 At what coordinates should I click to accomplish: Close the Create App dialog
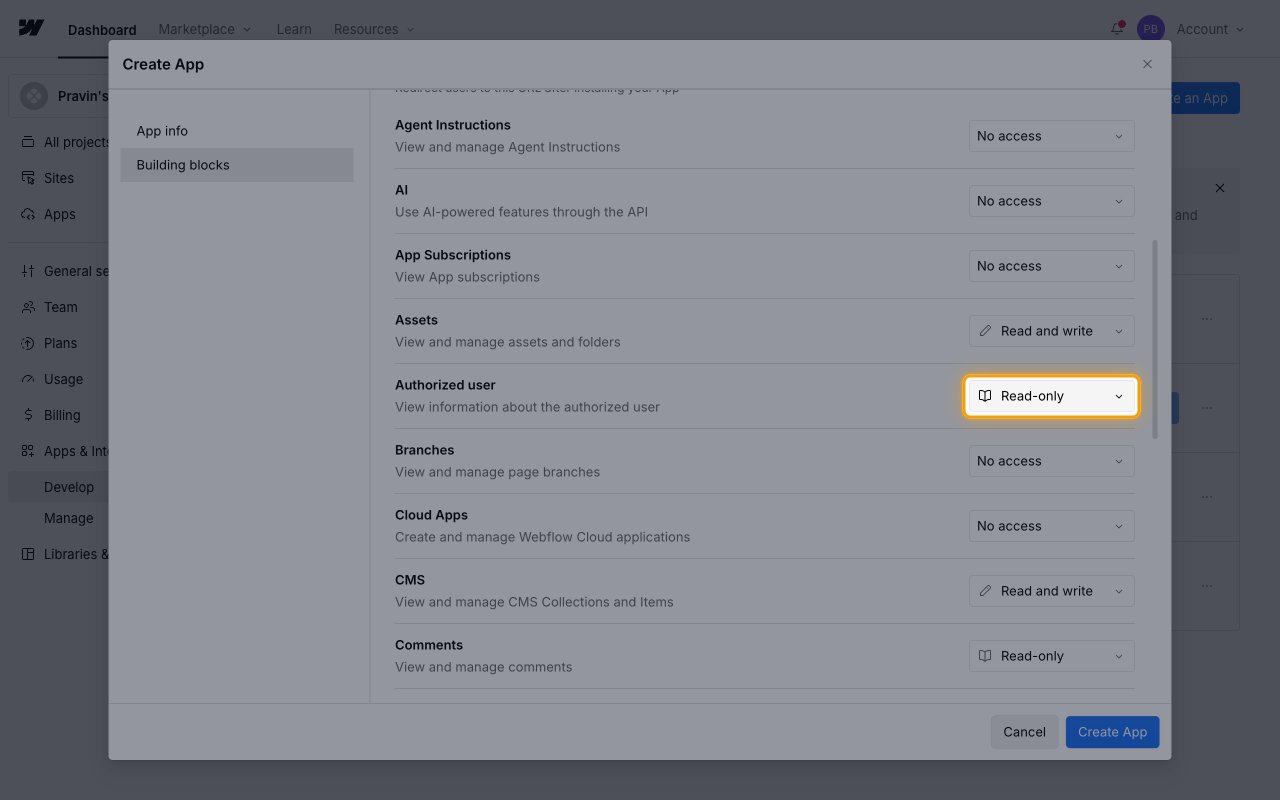1147,64
